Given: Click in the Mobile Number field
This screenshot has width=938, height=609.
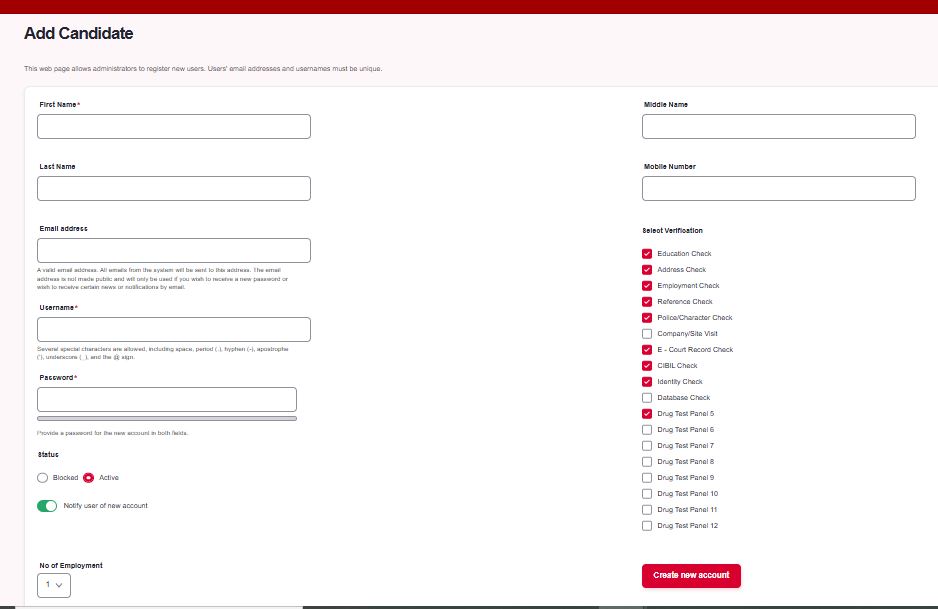Looking at the screenshot, I should pos(778,187).
